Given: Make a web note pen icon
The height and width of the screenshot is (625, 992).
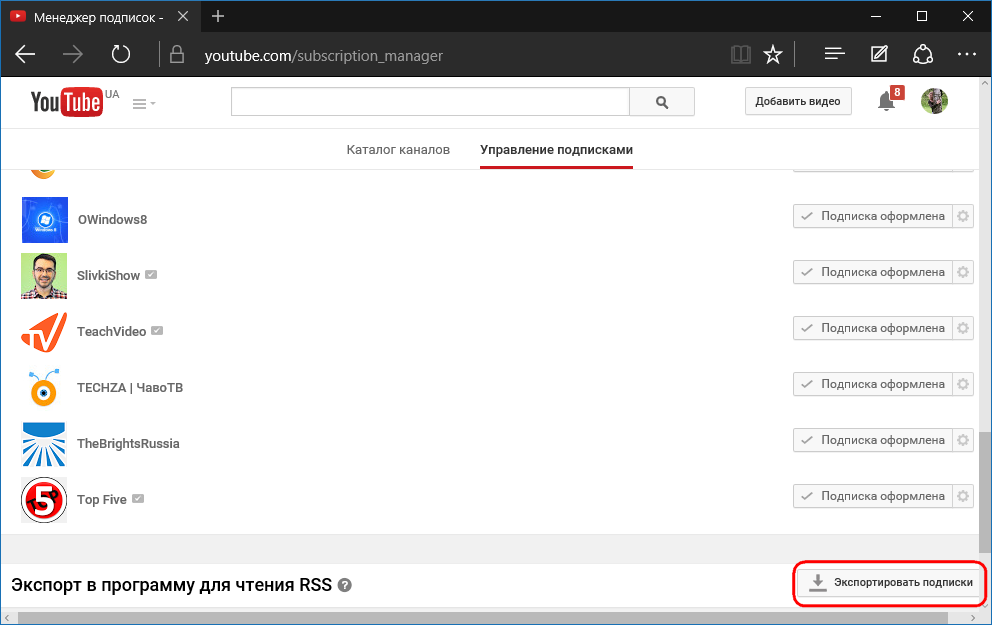Looking at the screenshot, I should click(x=879, y=54).
